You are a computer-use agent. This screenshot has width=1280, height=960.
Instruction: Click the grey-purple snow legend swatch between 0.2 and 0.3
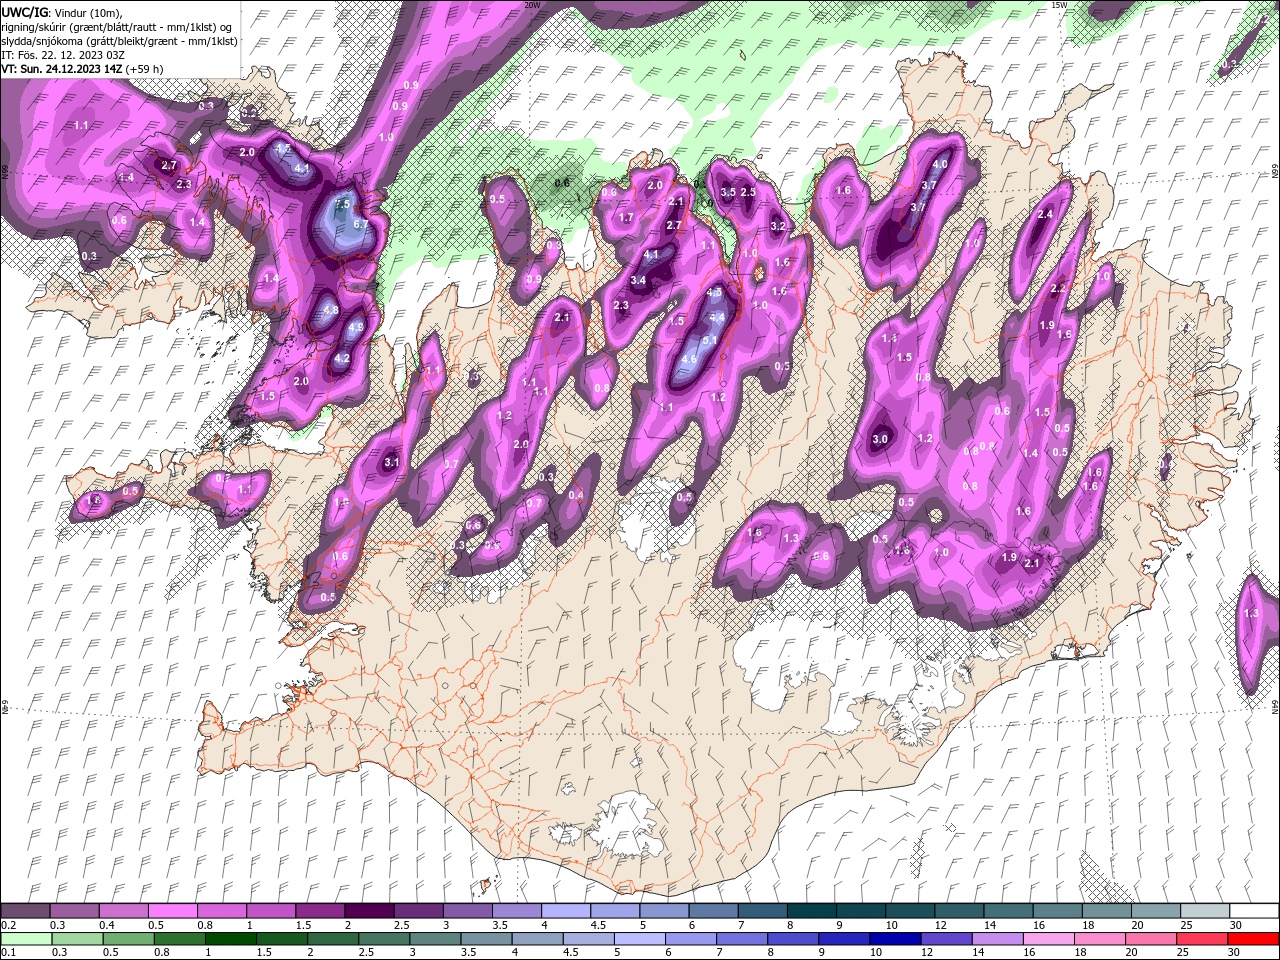pyautogui.click(x=25, y=911)
